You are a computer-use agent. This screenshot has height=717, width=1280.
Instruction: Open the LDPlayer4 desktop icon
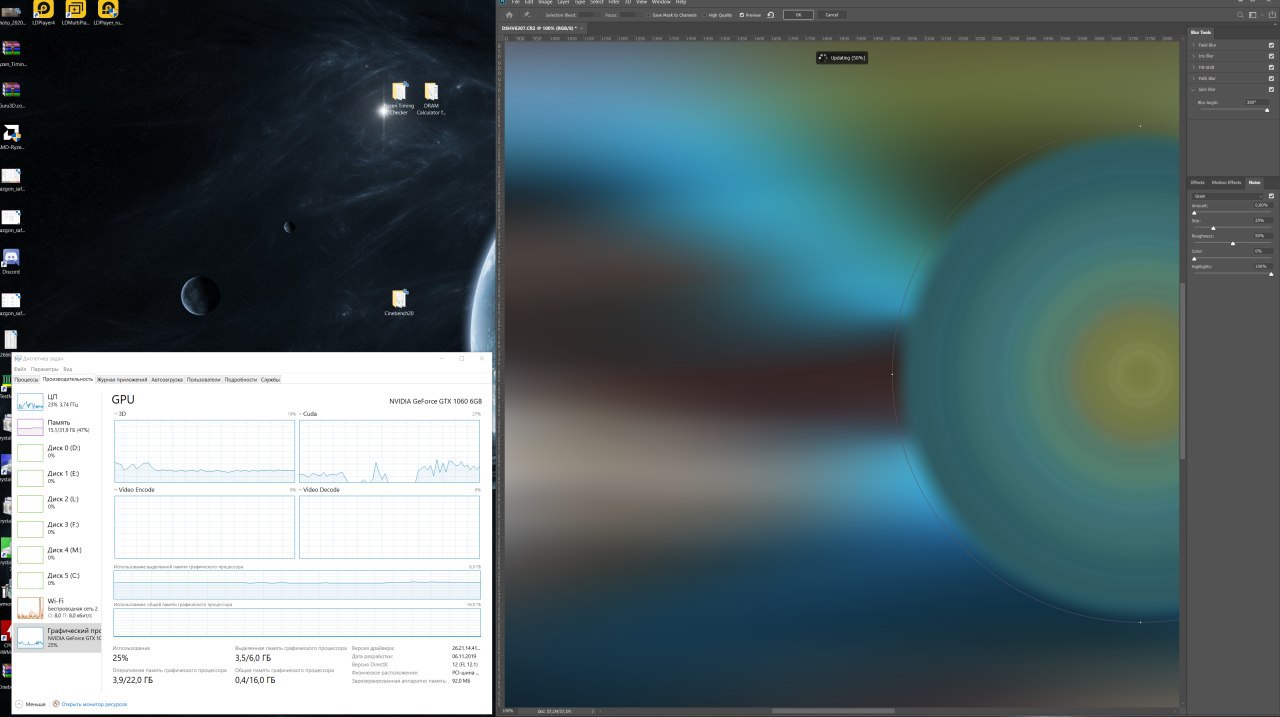point(44,13)
